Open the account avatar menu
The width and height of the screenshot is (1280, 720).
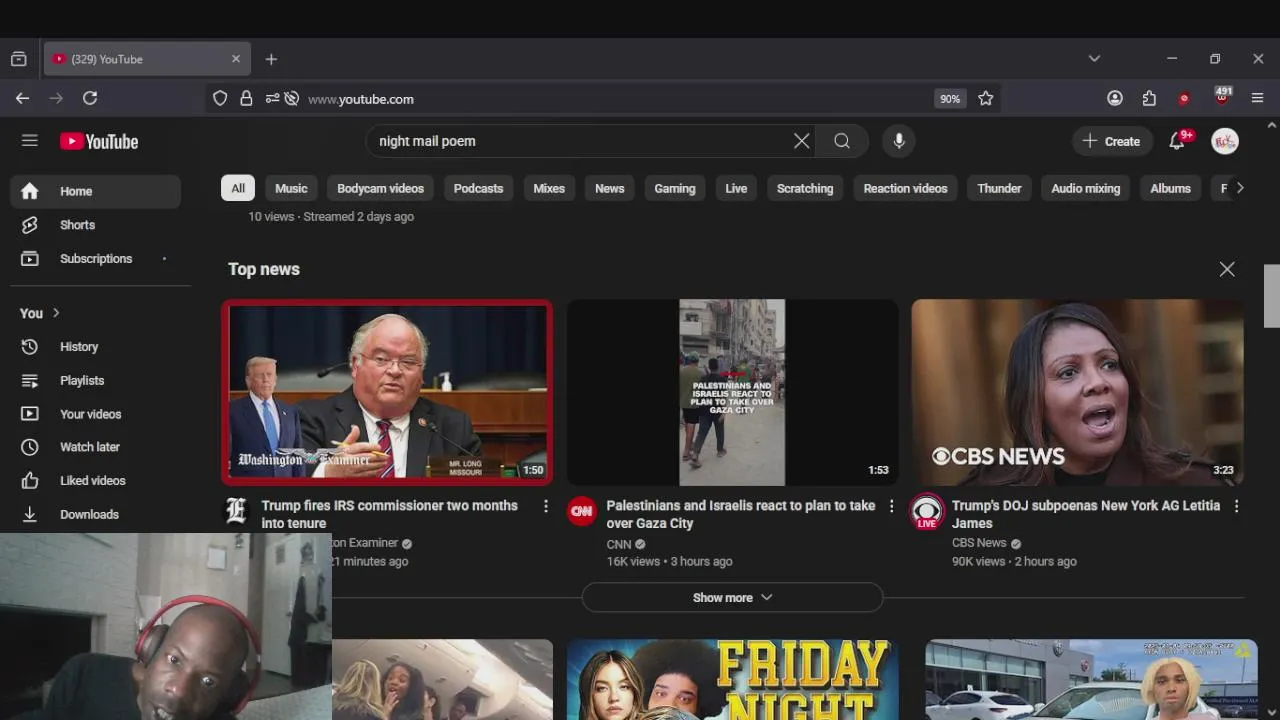coord(1225,141)
